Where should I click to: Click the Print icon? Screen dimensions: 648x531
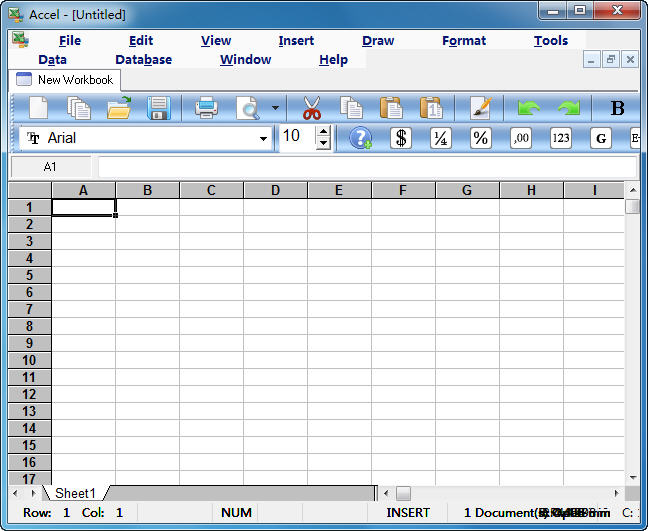[206, 108]
